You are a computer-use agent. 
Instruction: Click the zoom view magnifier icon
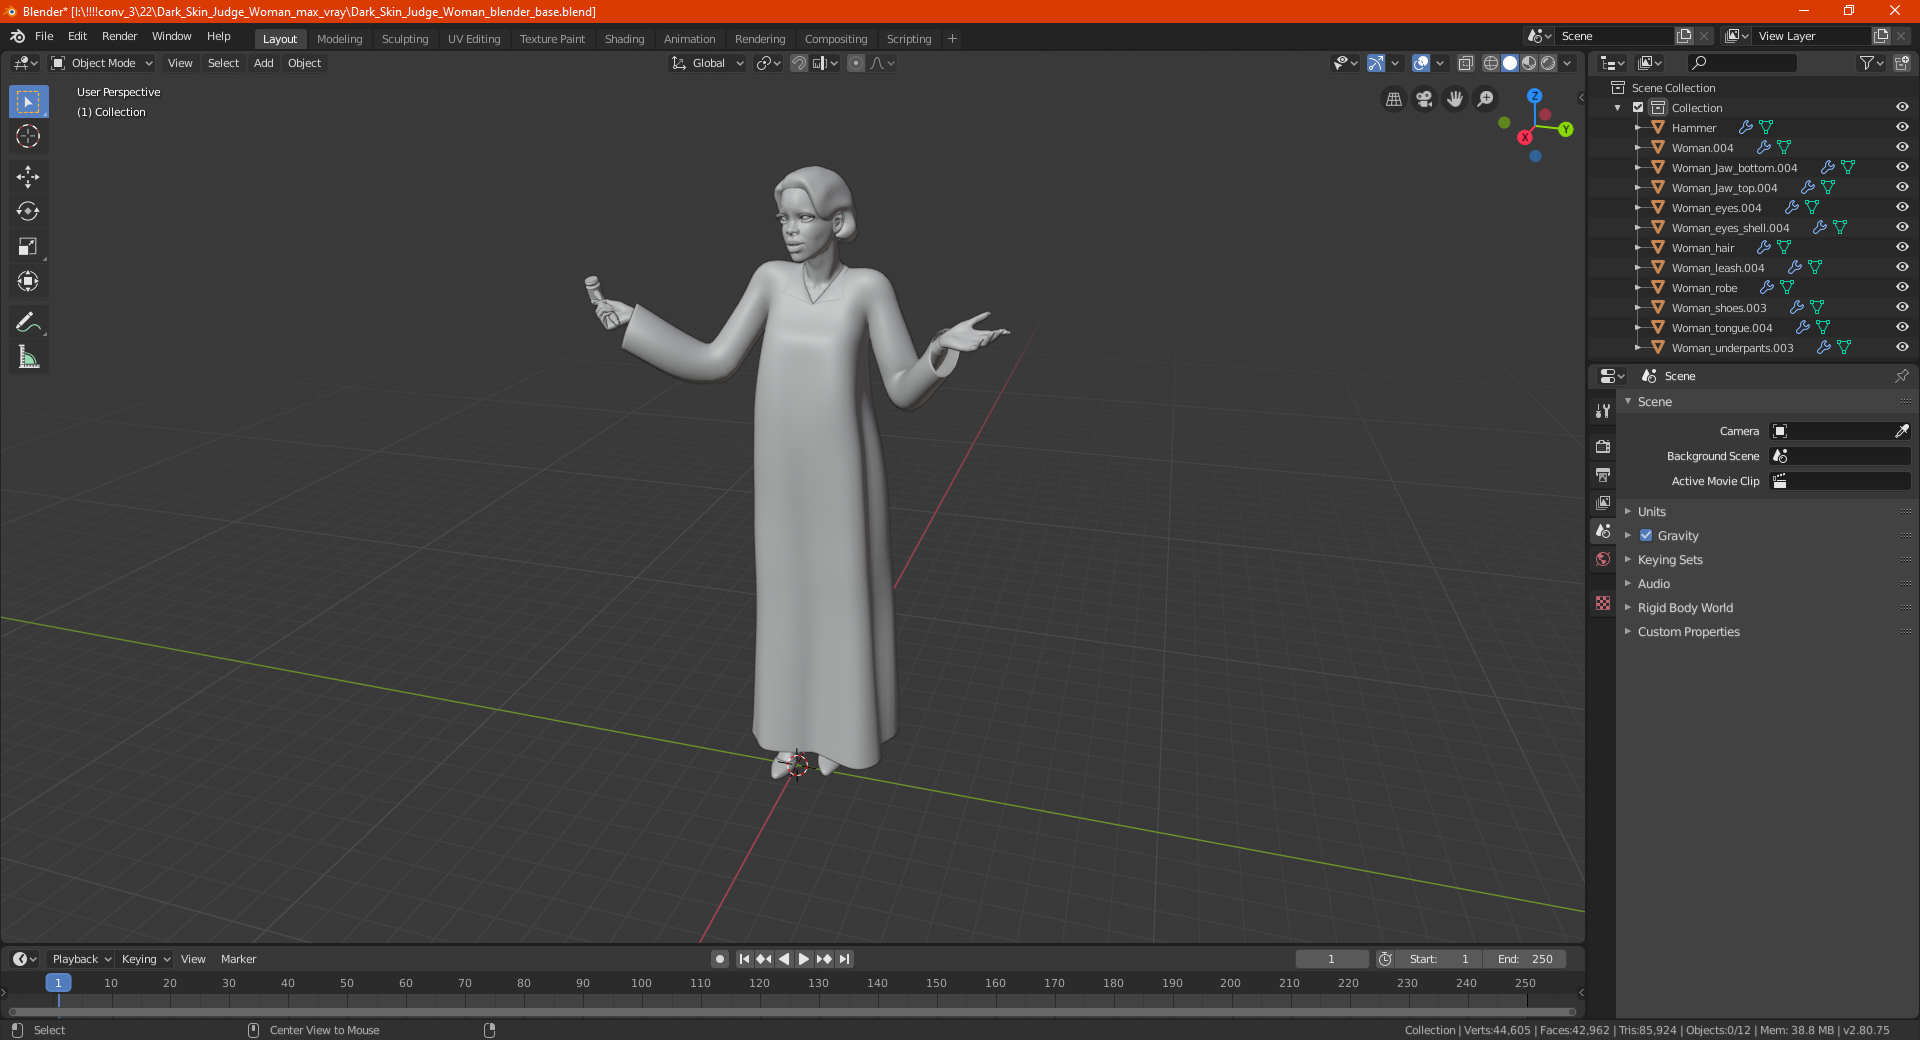(1486, 99)
